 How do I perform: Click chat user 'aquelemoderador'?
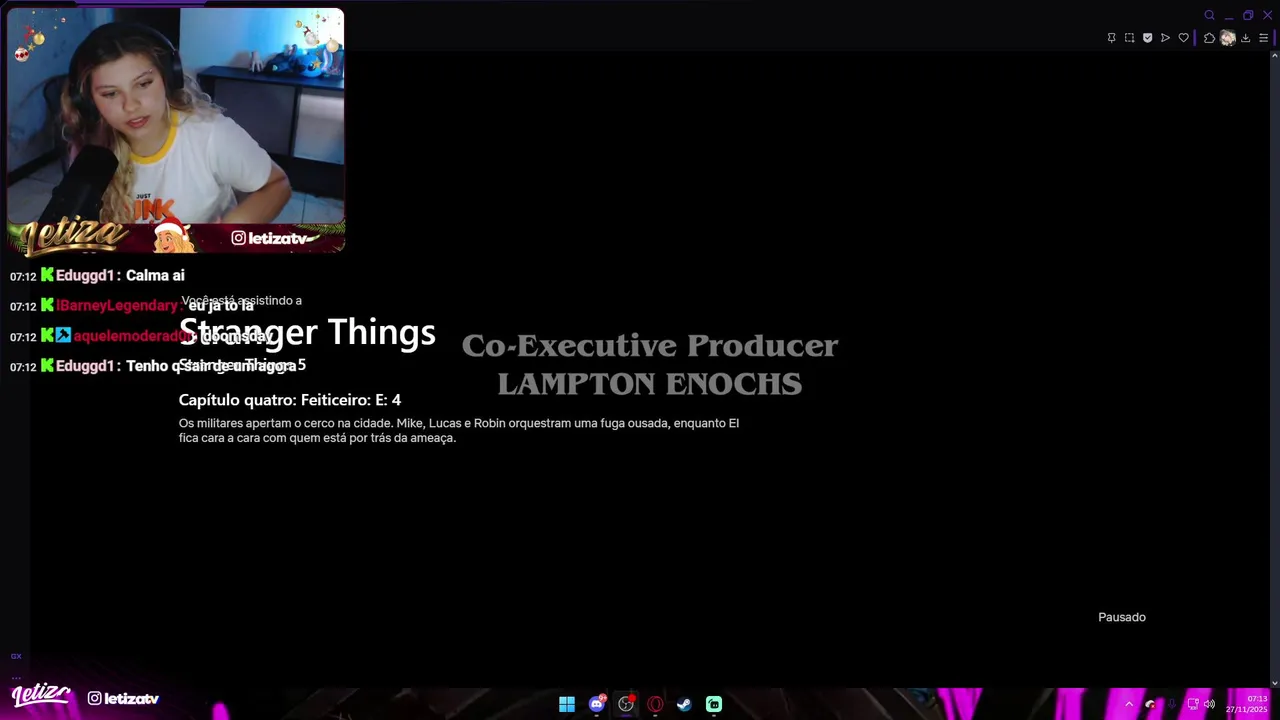pos(132,336)
